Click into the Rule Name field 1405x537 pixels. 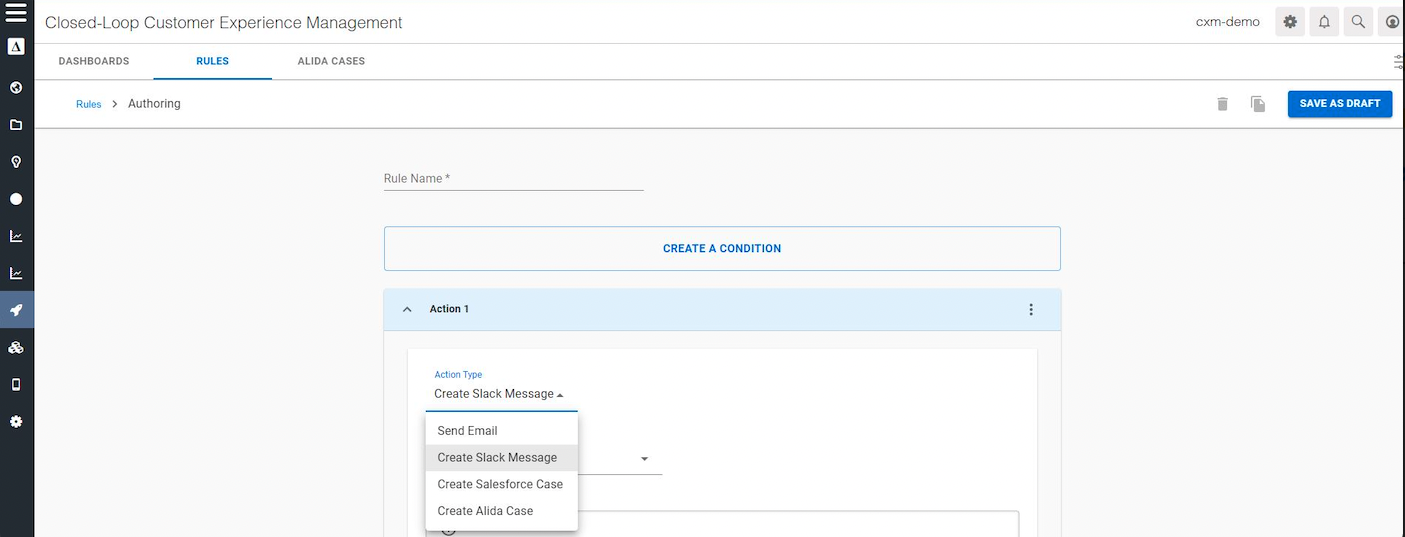click(x=513, y=179)
